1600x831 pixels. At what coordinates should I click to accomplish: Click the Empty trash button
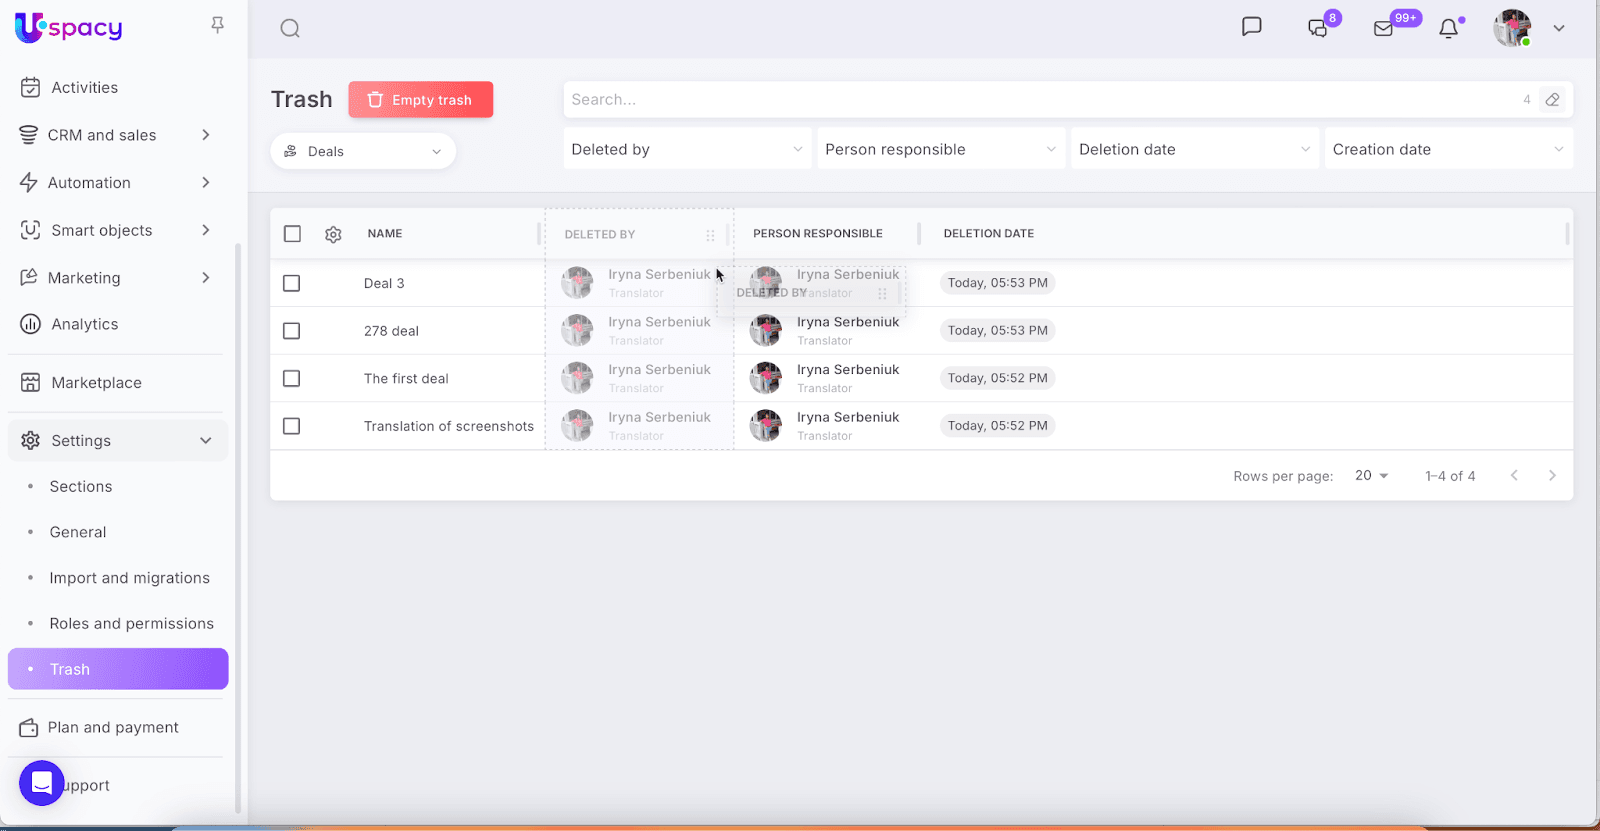tap(420, 100)
